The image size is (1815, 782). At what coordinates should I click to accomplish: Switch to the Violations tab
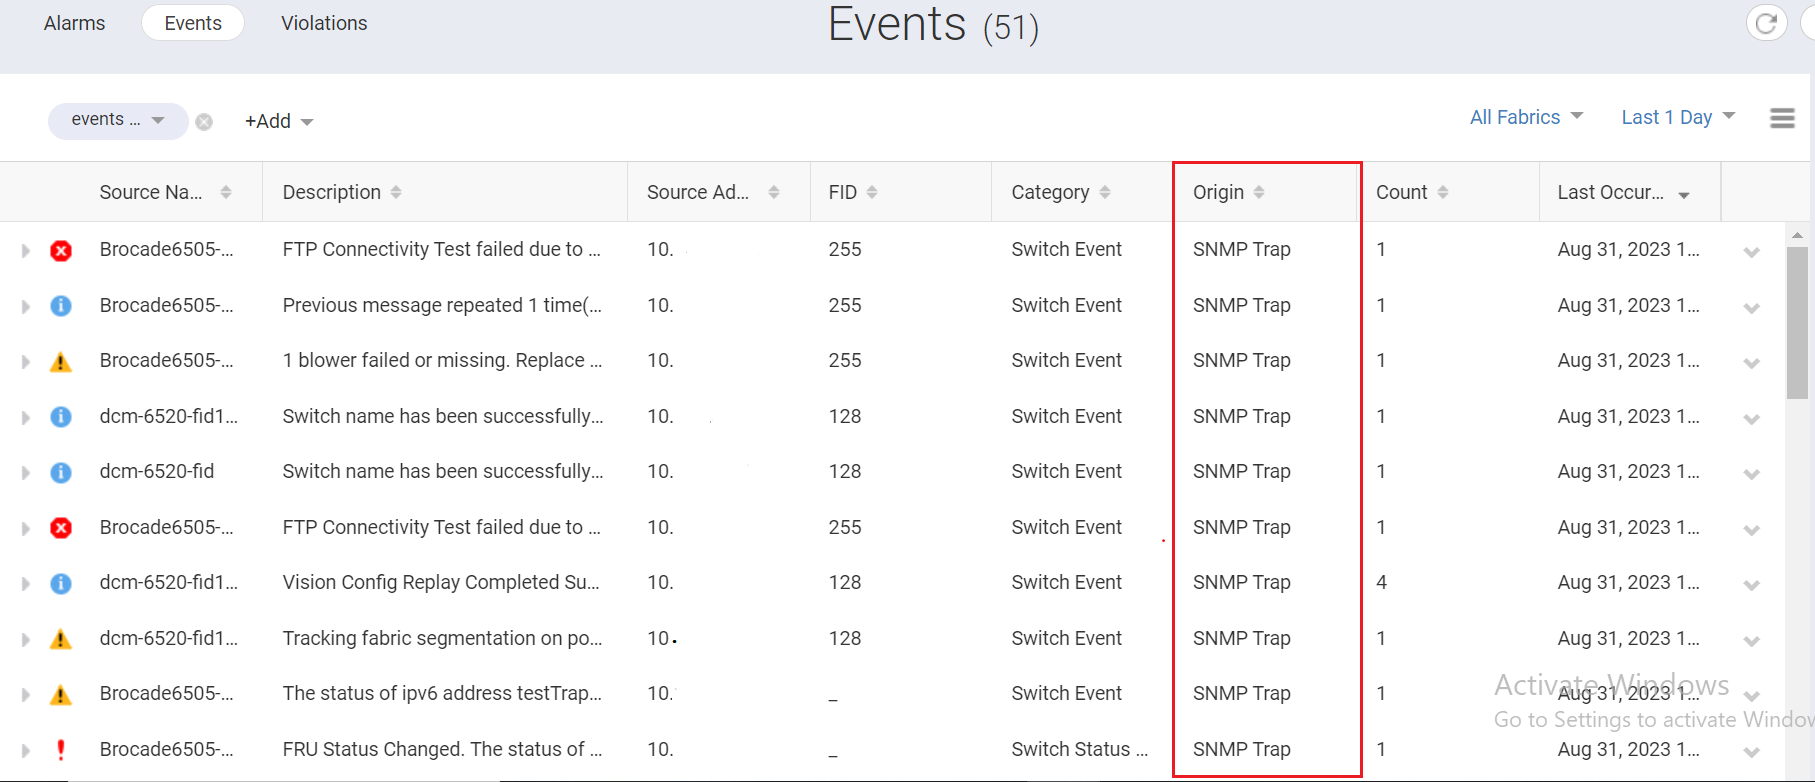coord(324,23)
